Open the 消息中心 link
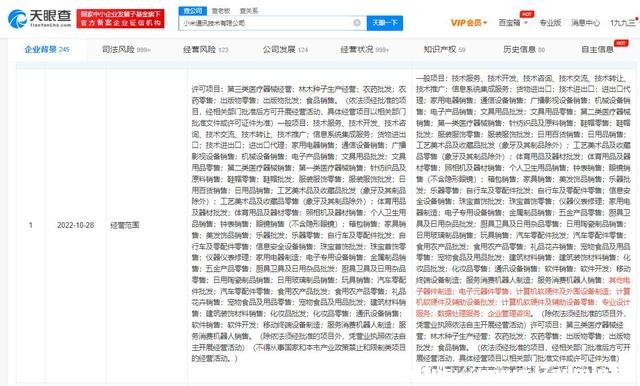Screen dimensions: 640x386 point(585,23)
